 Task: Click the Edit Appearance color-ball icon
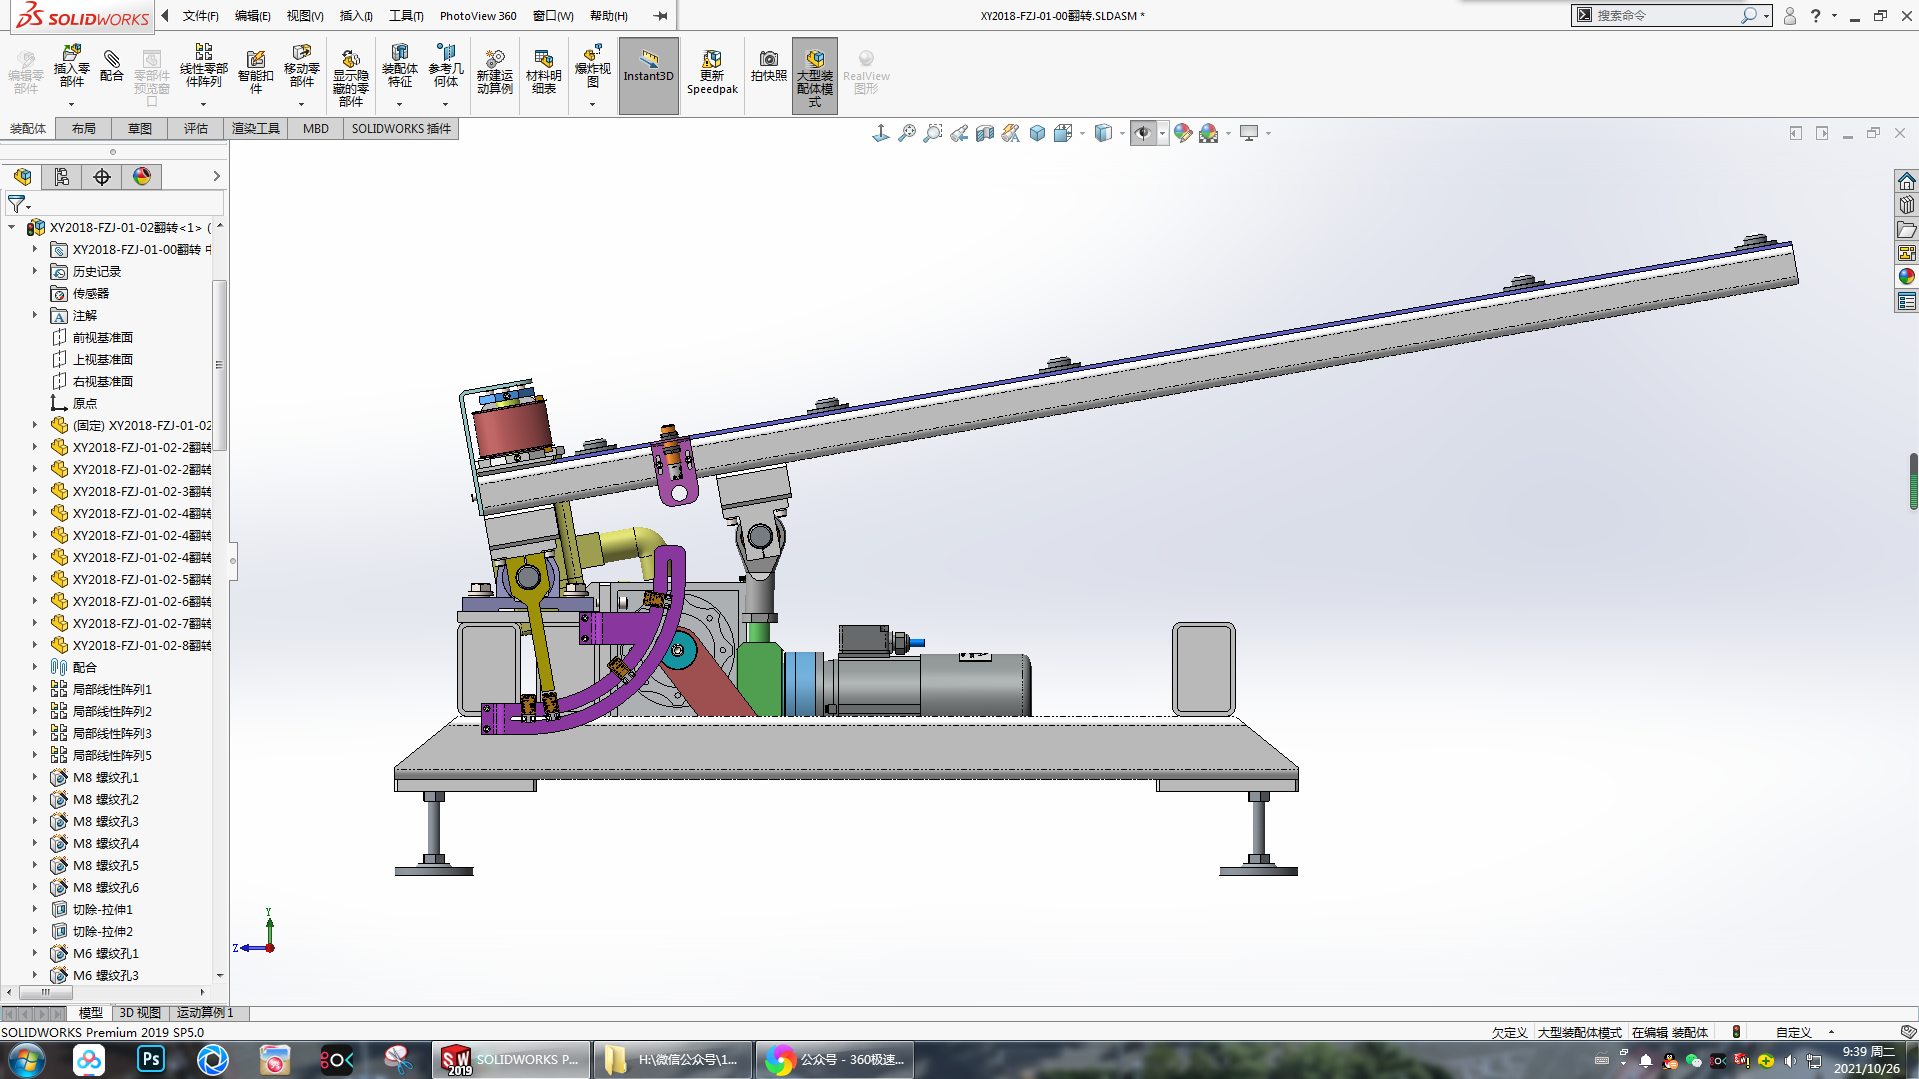(x=1183, y=133)
